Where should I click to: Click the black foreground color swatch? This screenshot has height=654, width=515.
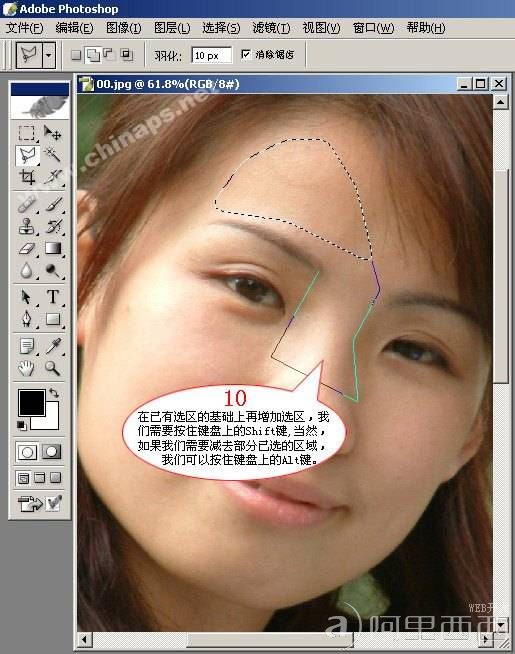pyautogui.click(x=31, y=402)
